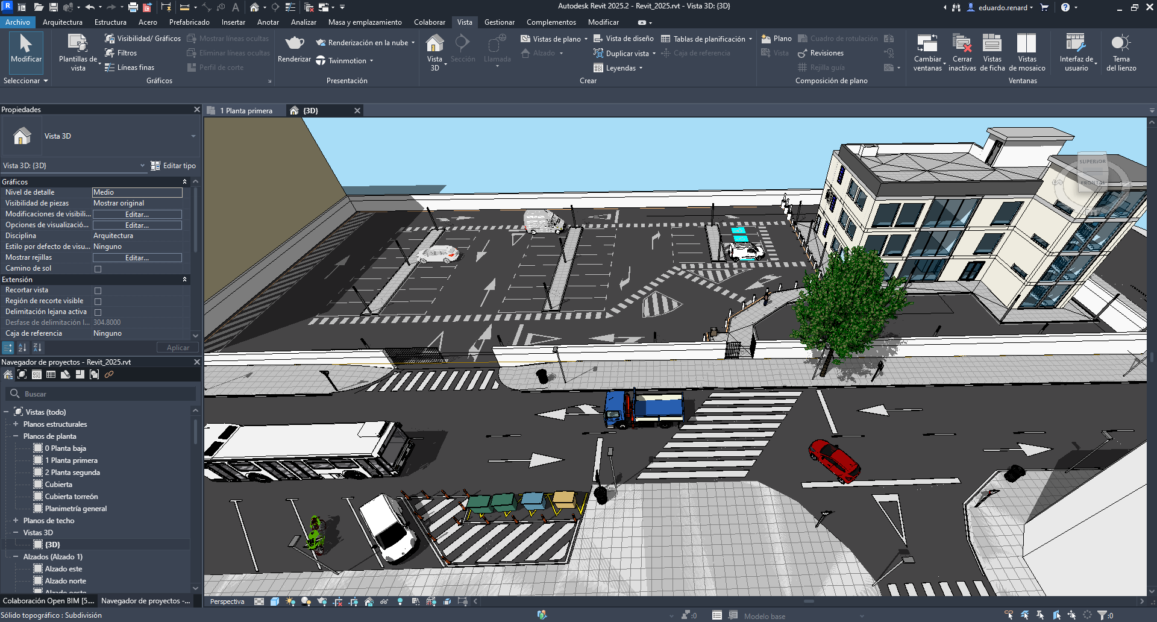Viewport: 1157px width, 622px height.
Task: Check the Recortar vista option
Action: (x=98, y=290)
